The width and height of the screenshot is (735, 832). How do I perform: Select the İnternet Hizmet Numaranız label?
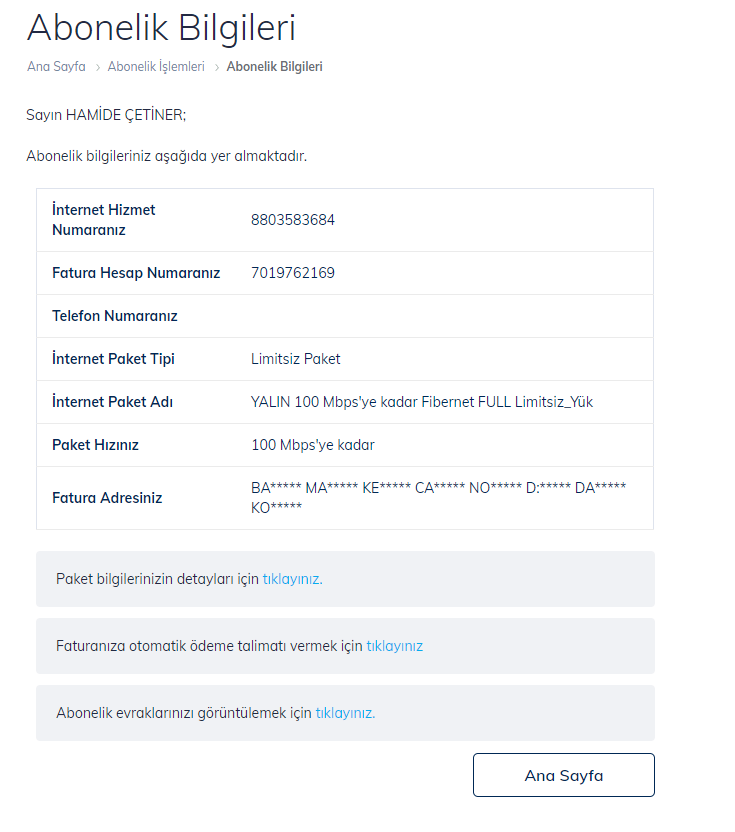click(104, 220)
